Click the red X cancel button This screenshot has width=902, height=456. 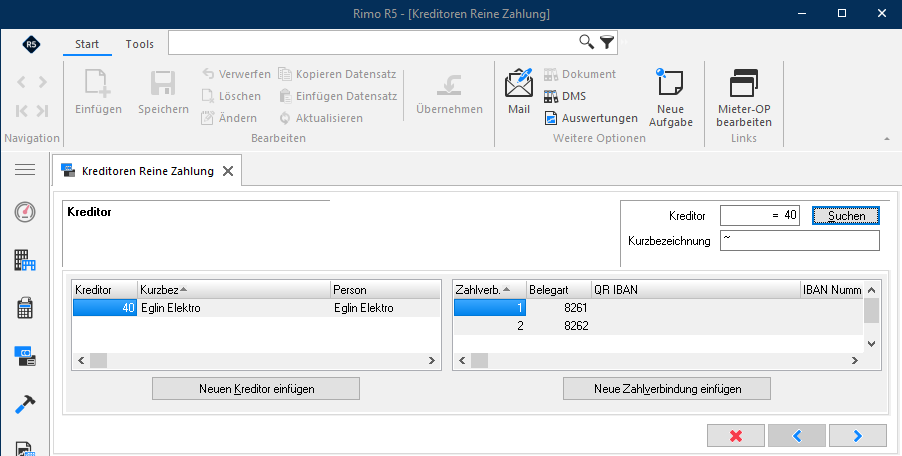pyautogui.click(x=736, y=436)
